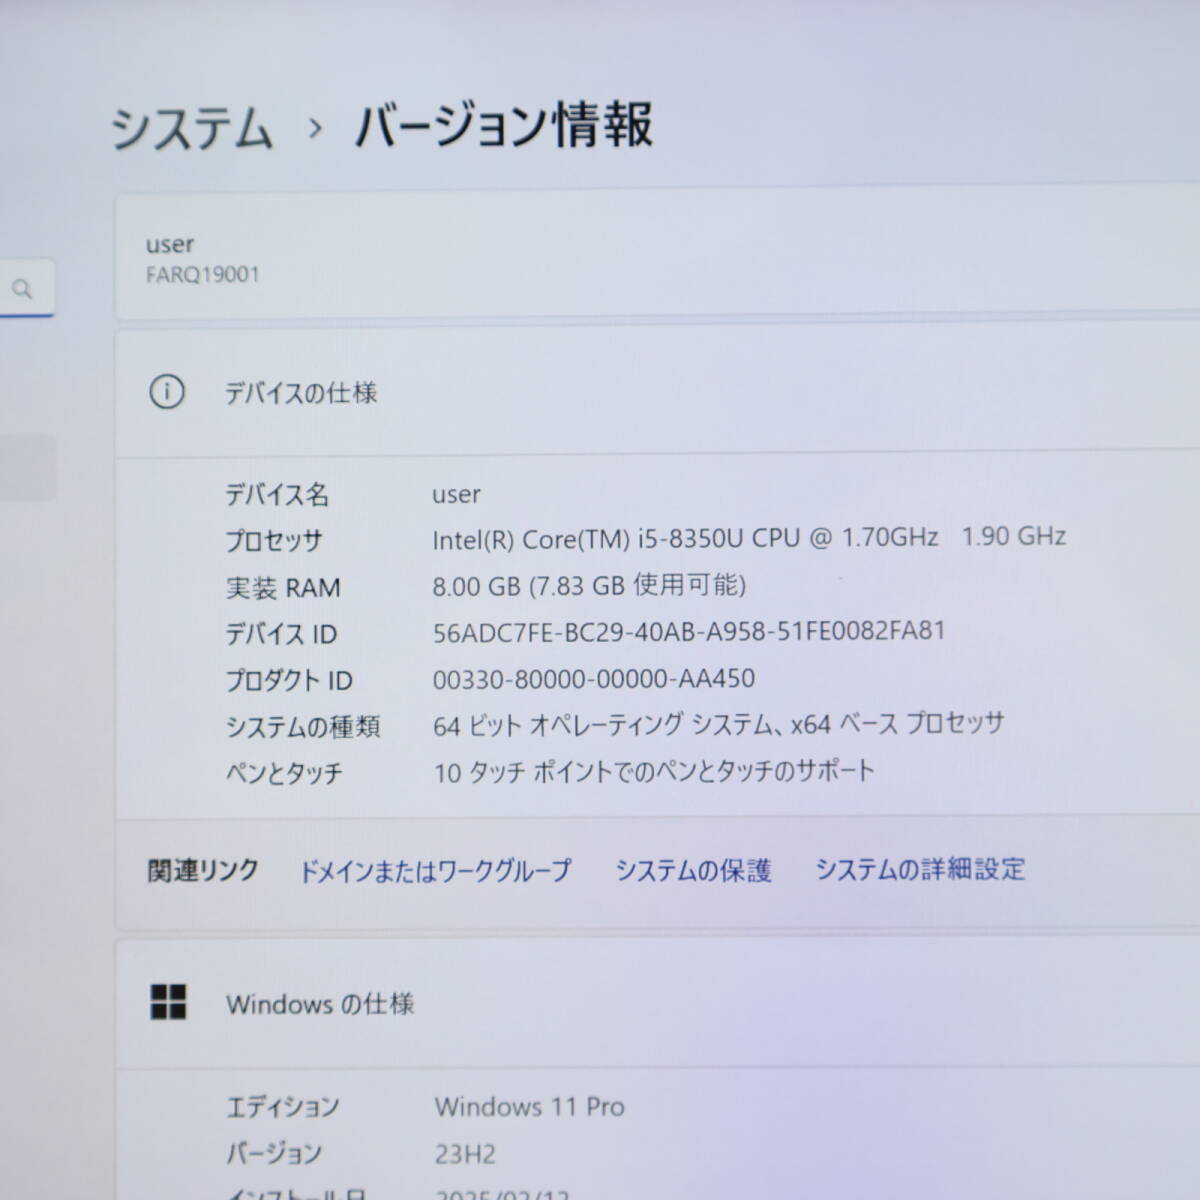Select the Windows 11 Pro edition value

(530, 1107)
